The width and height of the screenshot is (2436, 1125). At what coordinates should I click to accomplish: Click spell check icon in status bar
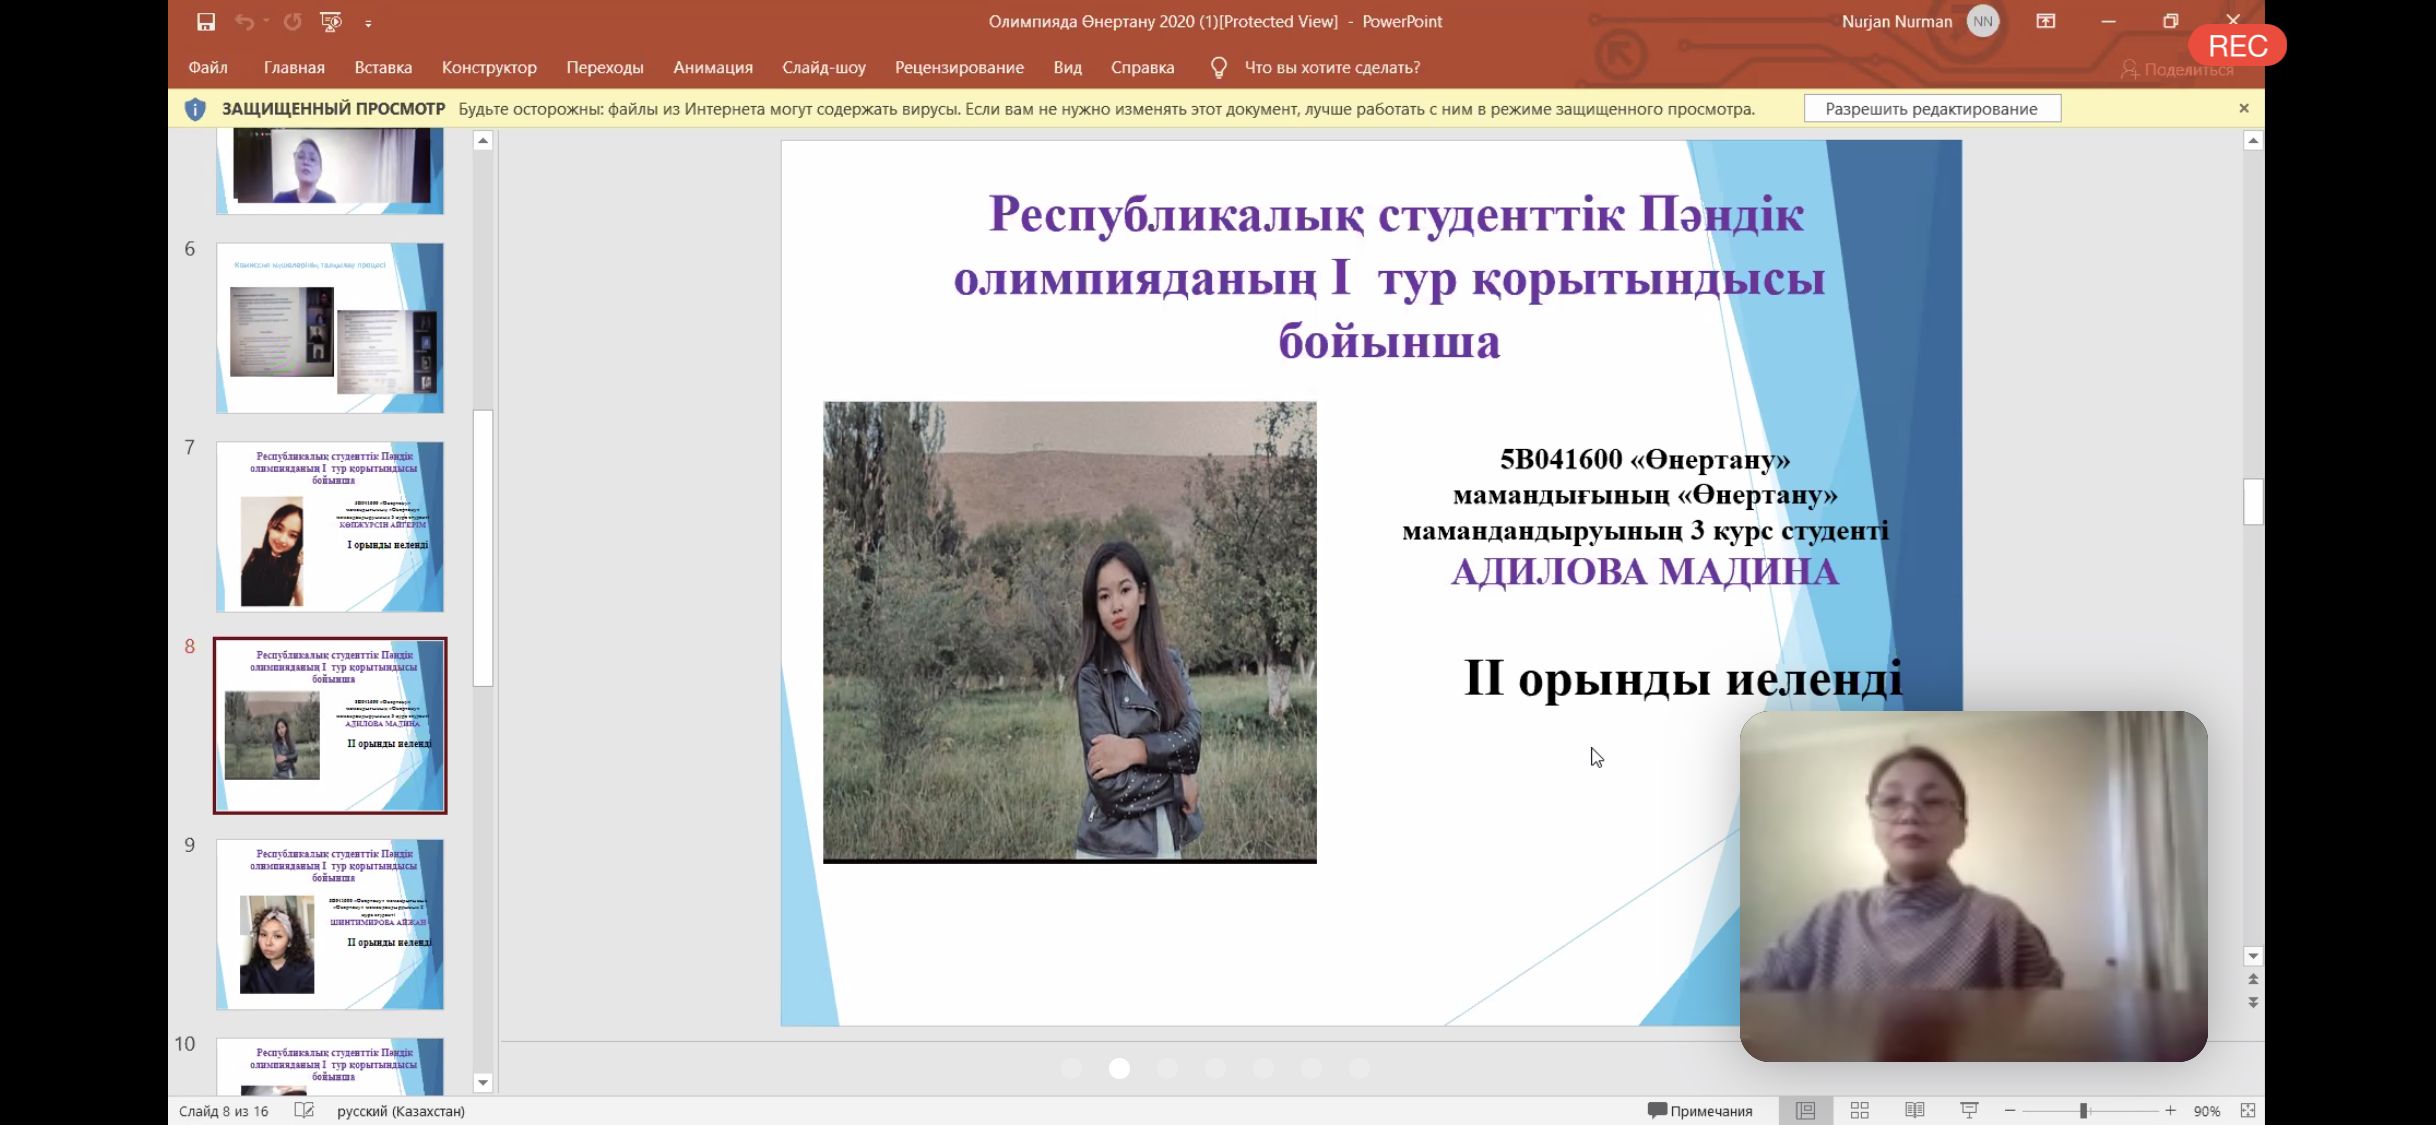[x=305, y=1110]
